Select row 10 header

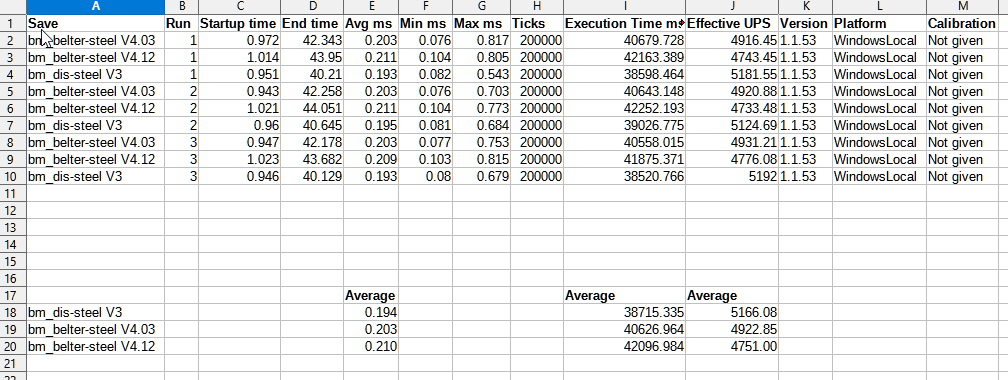tap(13, 176)
